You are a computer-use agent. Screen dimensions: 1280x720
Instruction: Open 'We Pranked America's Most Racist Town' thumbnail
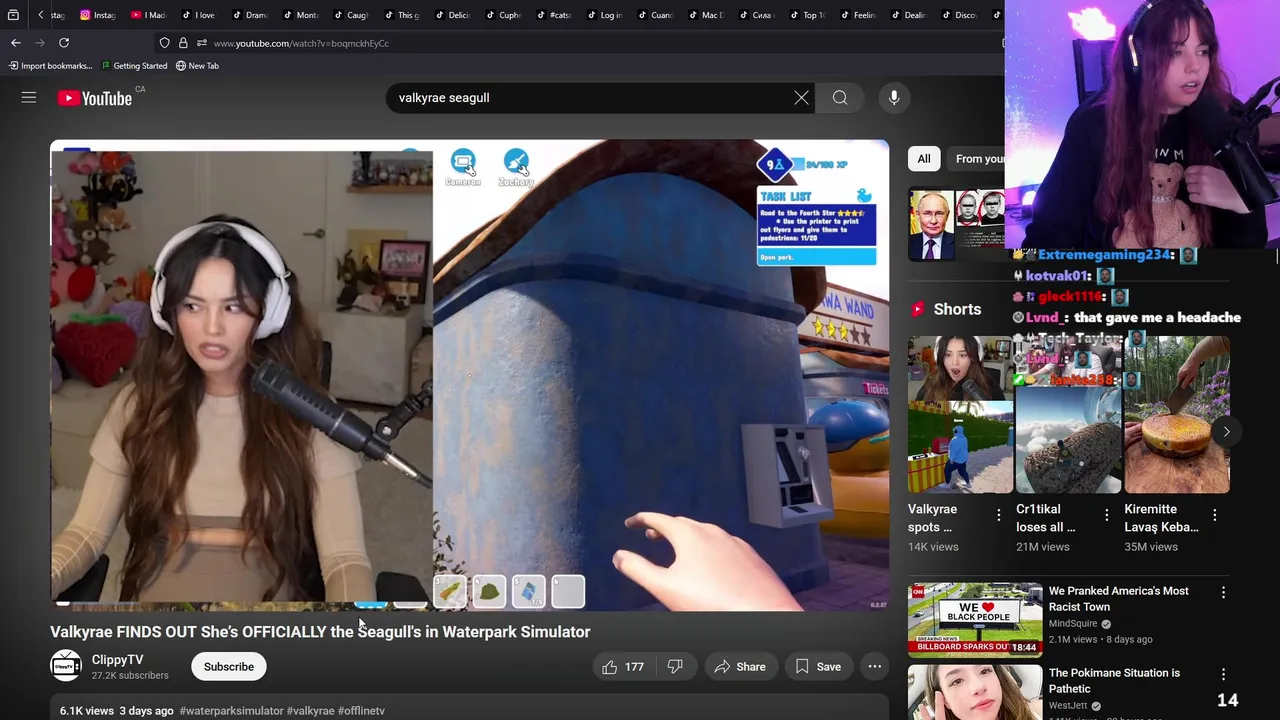(975, 619)
